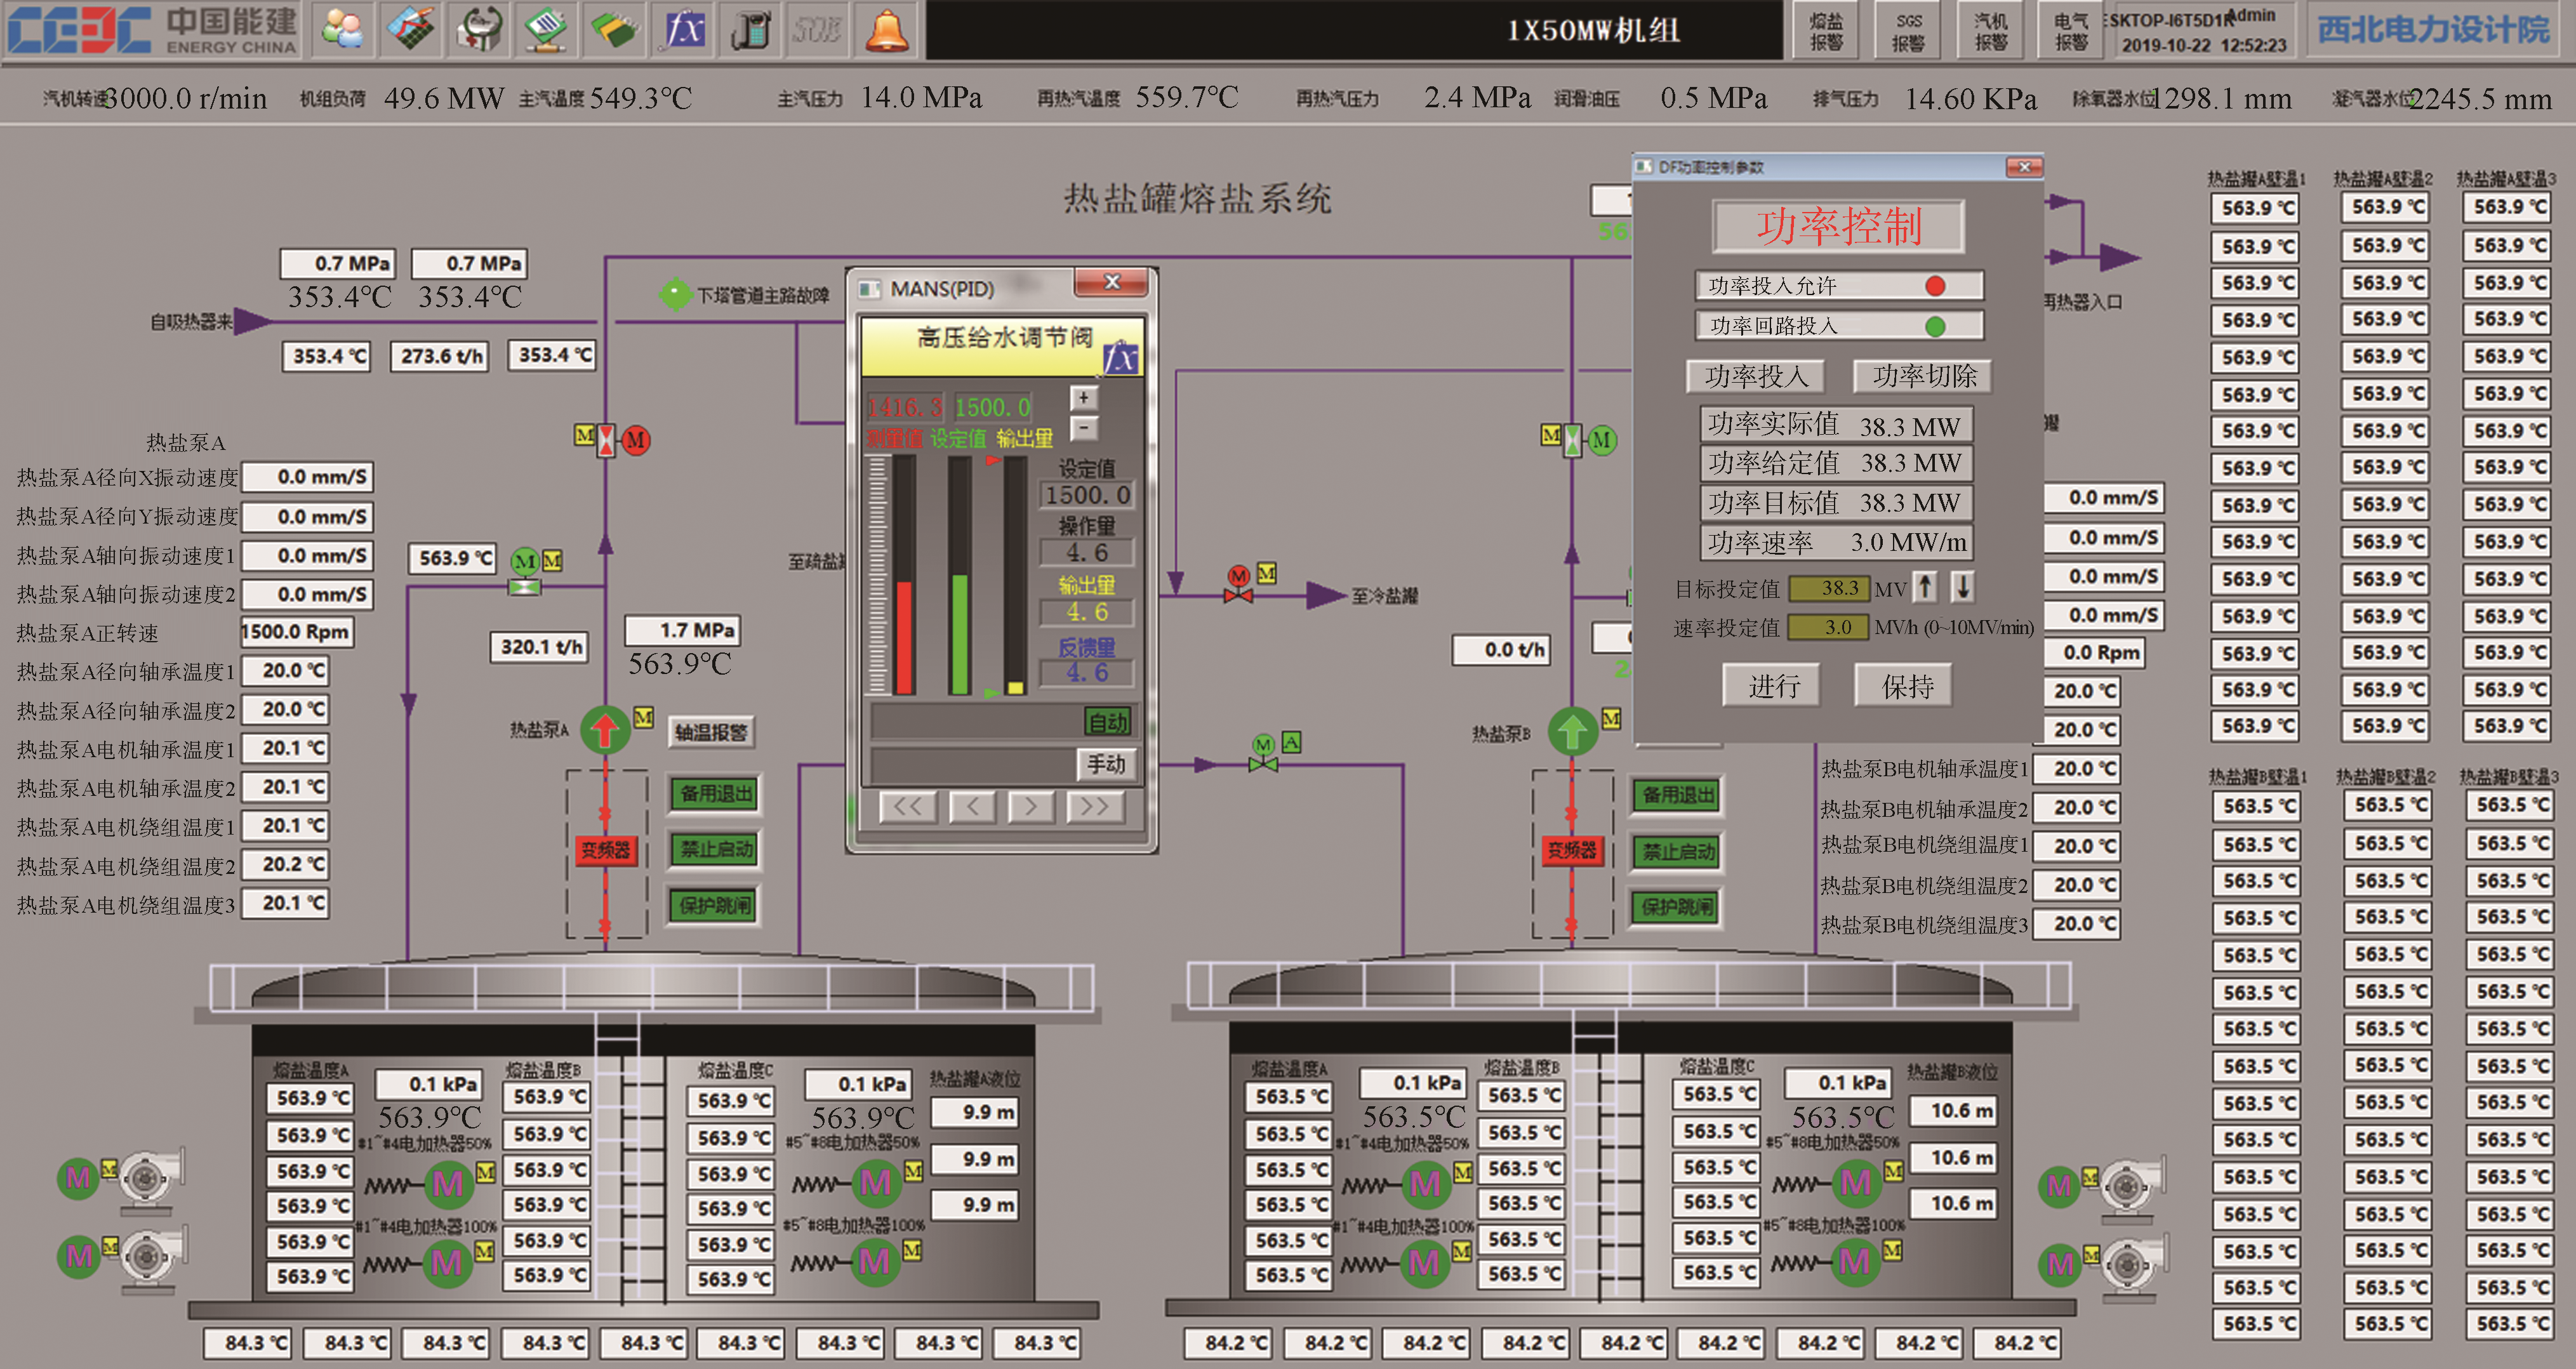Open the 电气报警 alarm page

pos(2071,31)
